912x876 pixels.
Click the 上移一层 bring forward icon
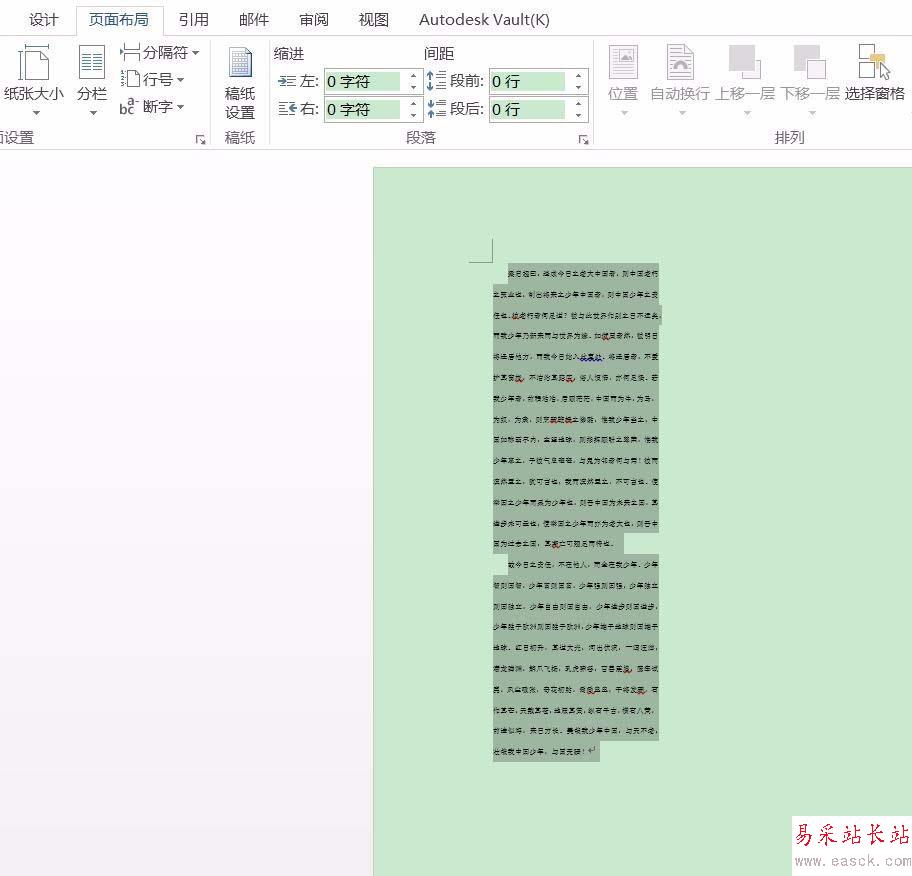[744, 62]
